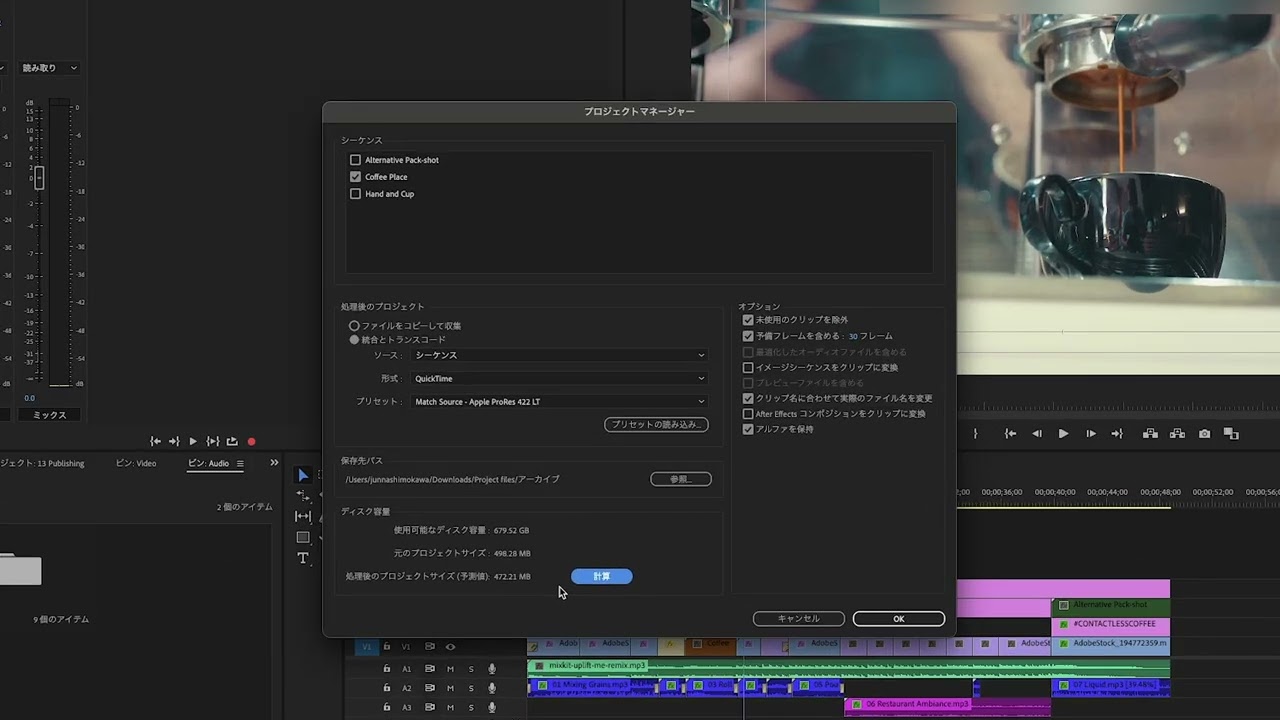Image resolution: width=1280 pixels, height=720 pixels.
Task: Solo audio track A1
Action: click(471, 669)
